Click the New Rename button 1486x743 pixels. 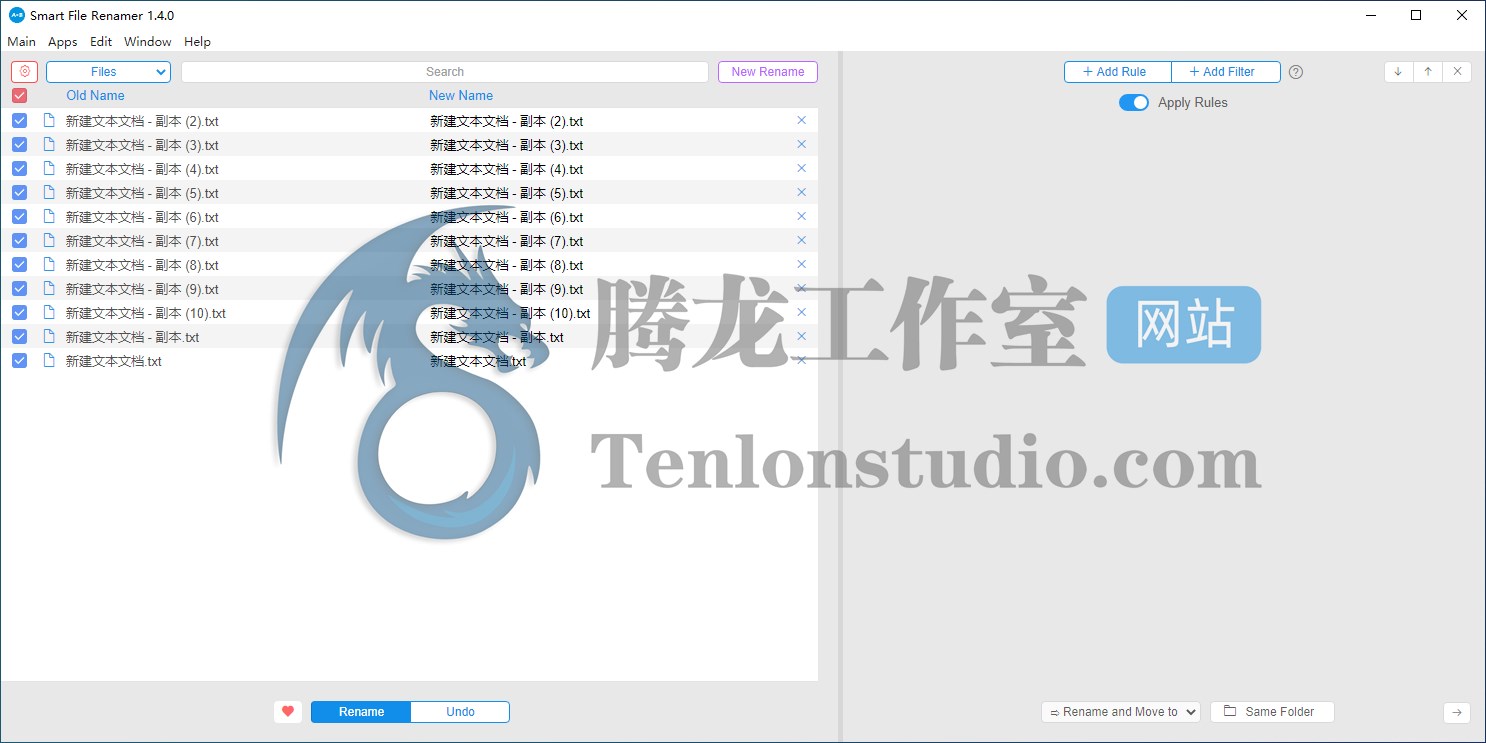(768, 72)
